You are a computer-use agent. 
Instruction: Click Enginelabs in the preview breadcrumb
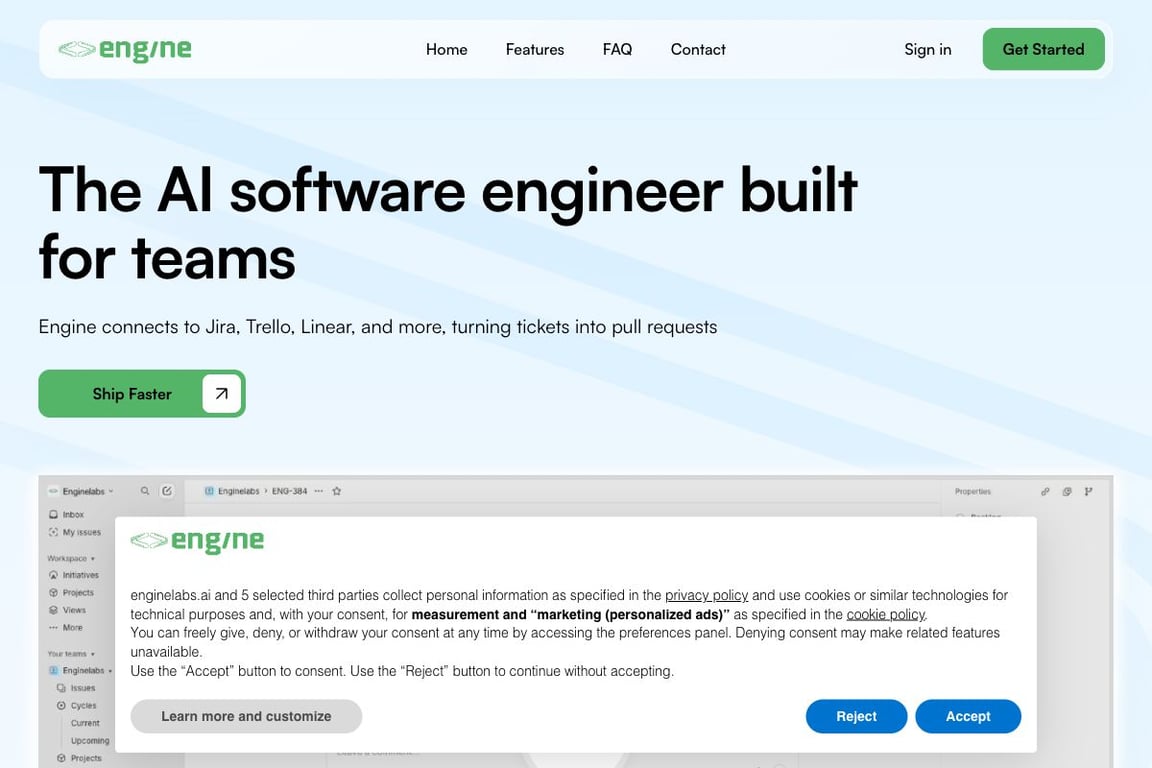pyautogui.click(x=232, y=491)
